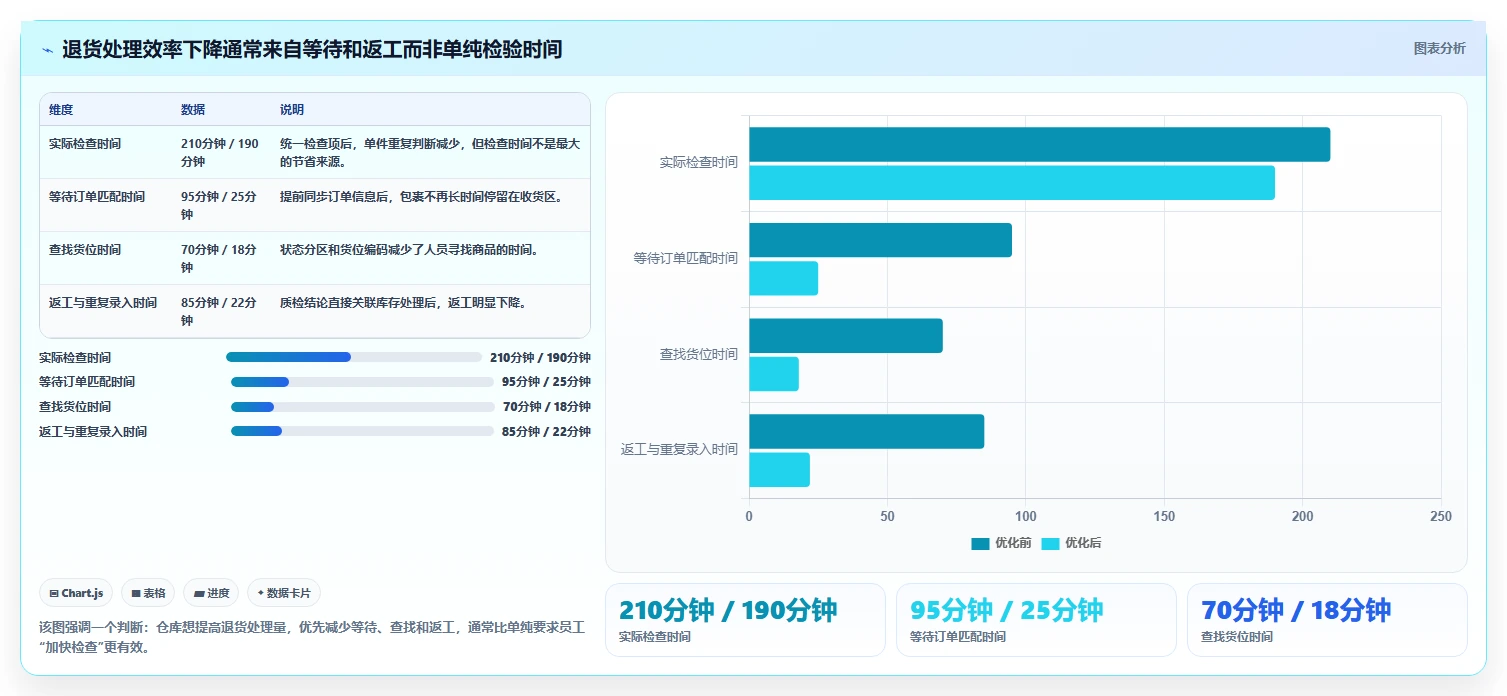
Task: Click the x-axis tick label 150
Action: coord(1164,516)
